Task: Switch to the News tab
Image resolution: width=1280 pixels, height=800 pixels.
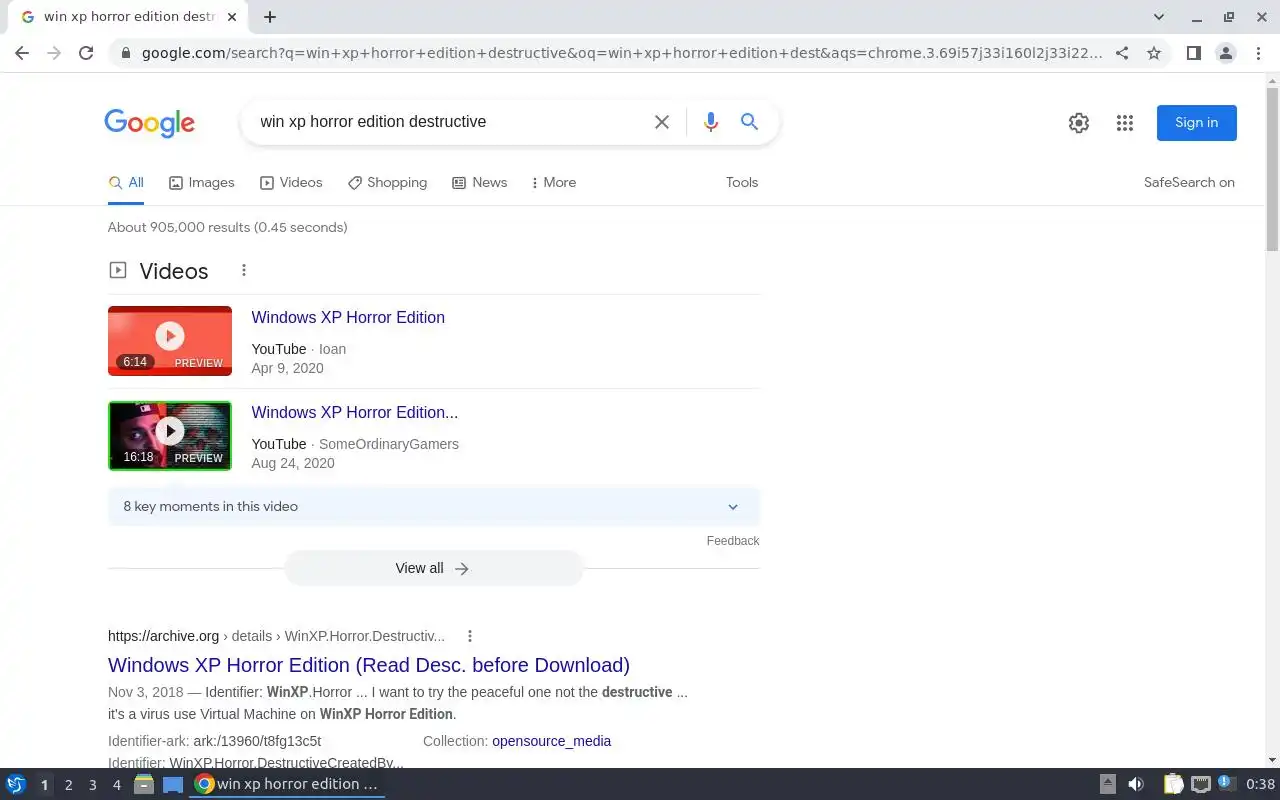Action: click(480, 183)
